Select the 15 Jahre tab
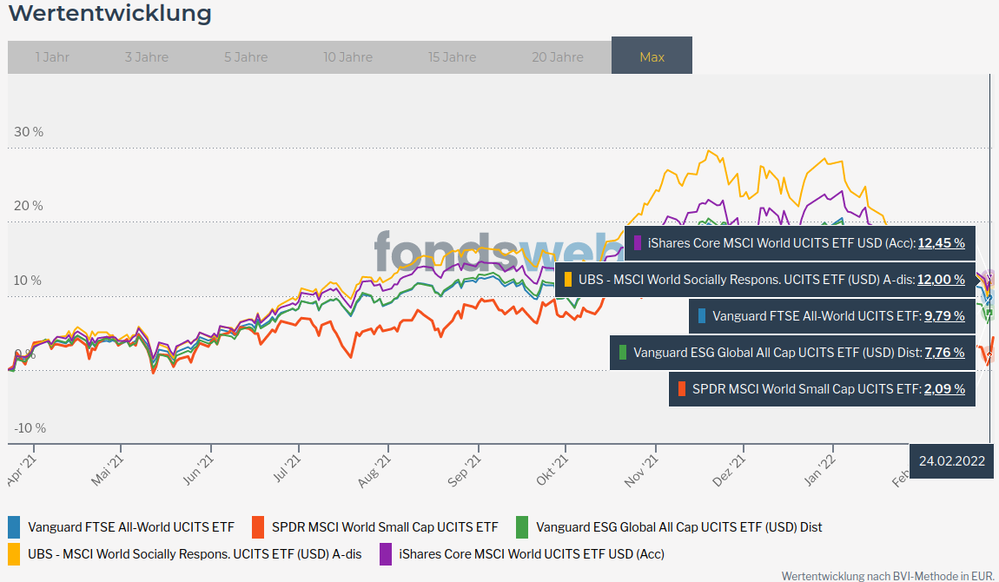This screenshot has height=582, width=999. click(452, 57)
